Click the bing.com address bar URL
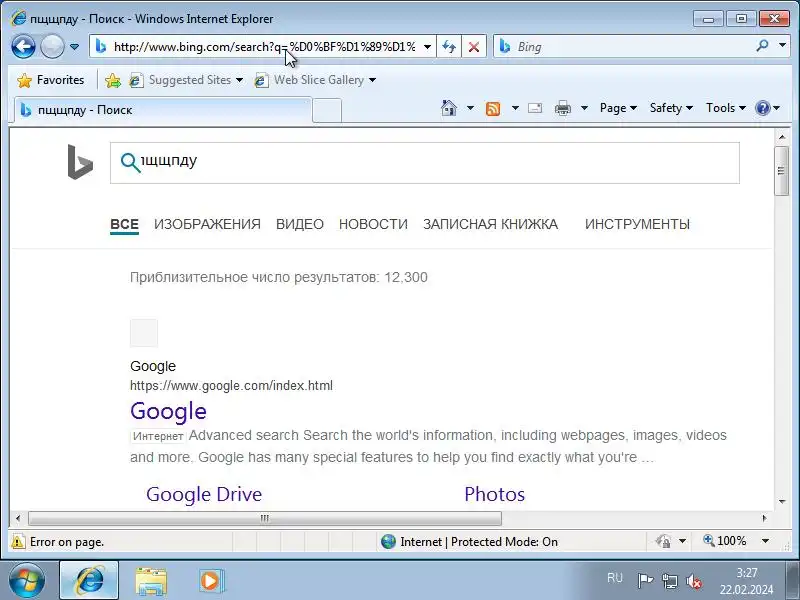This screenshot has width=800, height=600. (264, 47)
